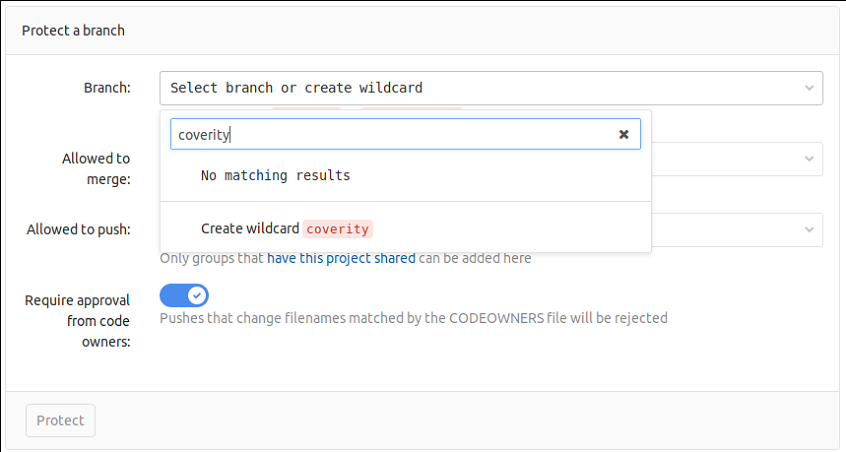The image size is (846, 452).
Task: Clear the coverity search text
Action: [623, 134]
